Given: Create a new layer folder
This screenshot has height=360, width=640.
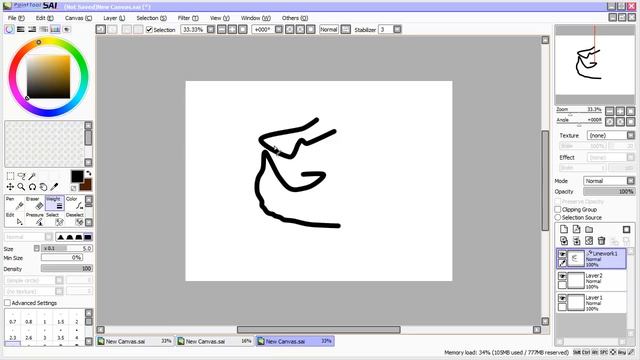Looking at the screenshot, I should [x=589, y=229].
